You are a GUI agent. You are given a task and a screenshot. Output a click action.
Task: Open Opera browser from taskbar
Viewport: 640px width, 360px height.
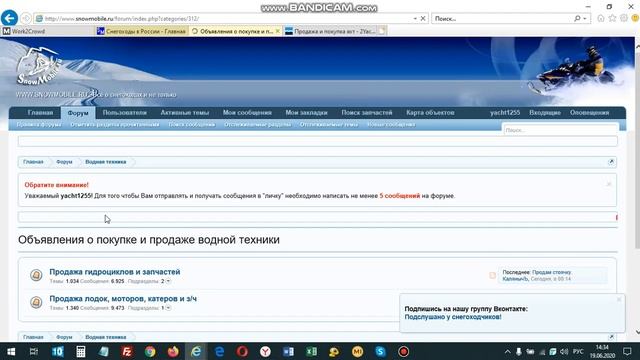[242, 351]
